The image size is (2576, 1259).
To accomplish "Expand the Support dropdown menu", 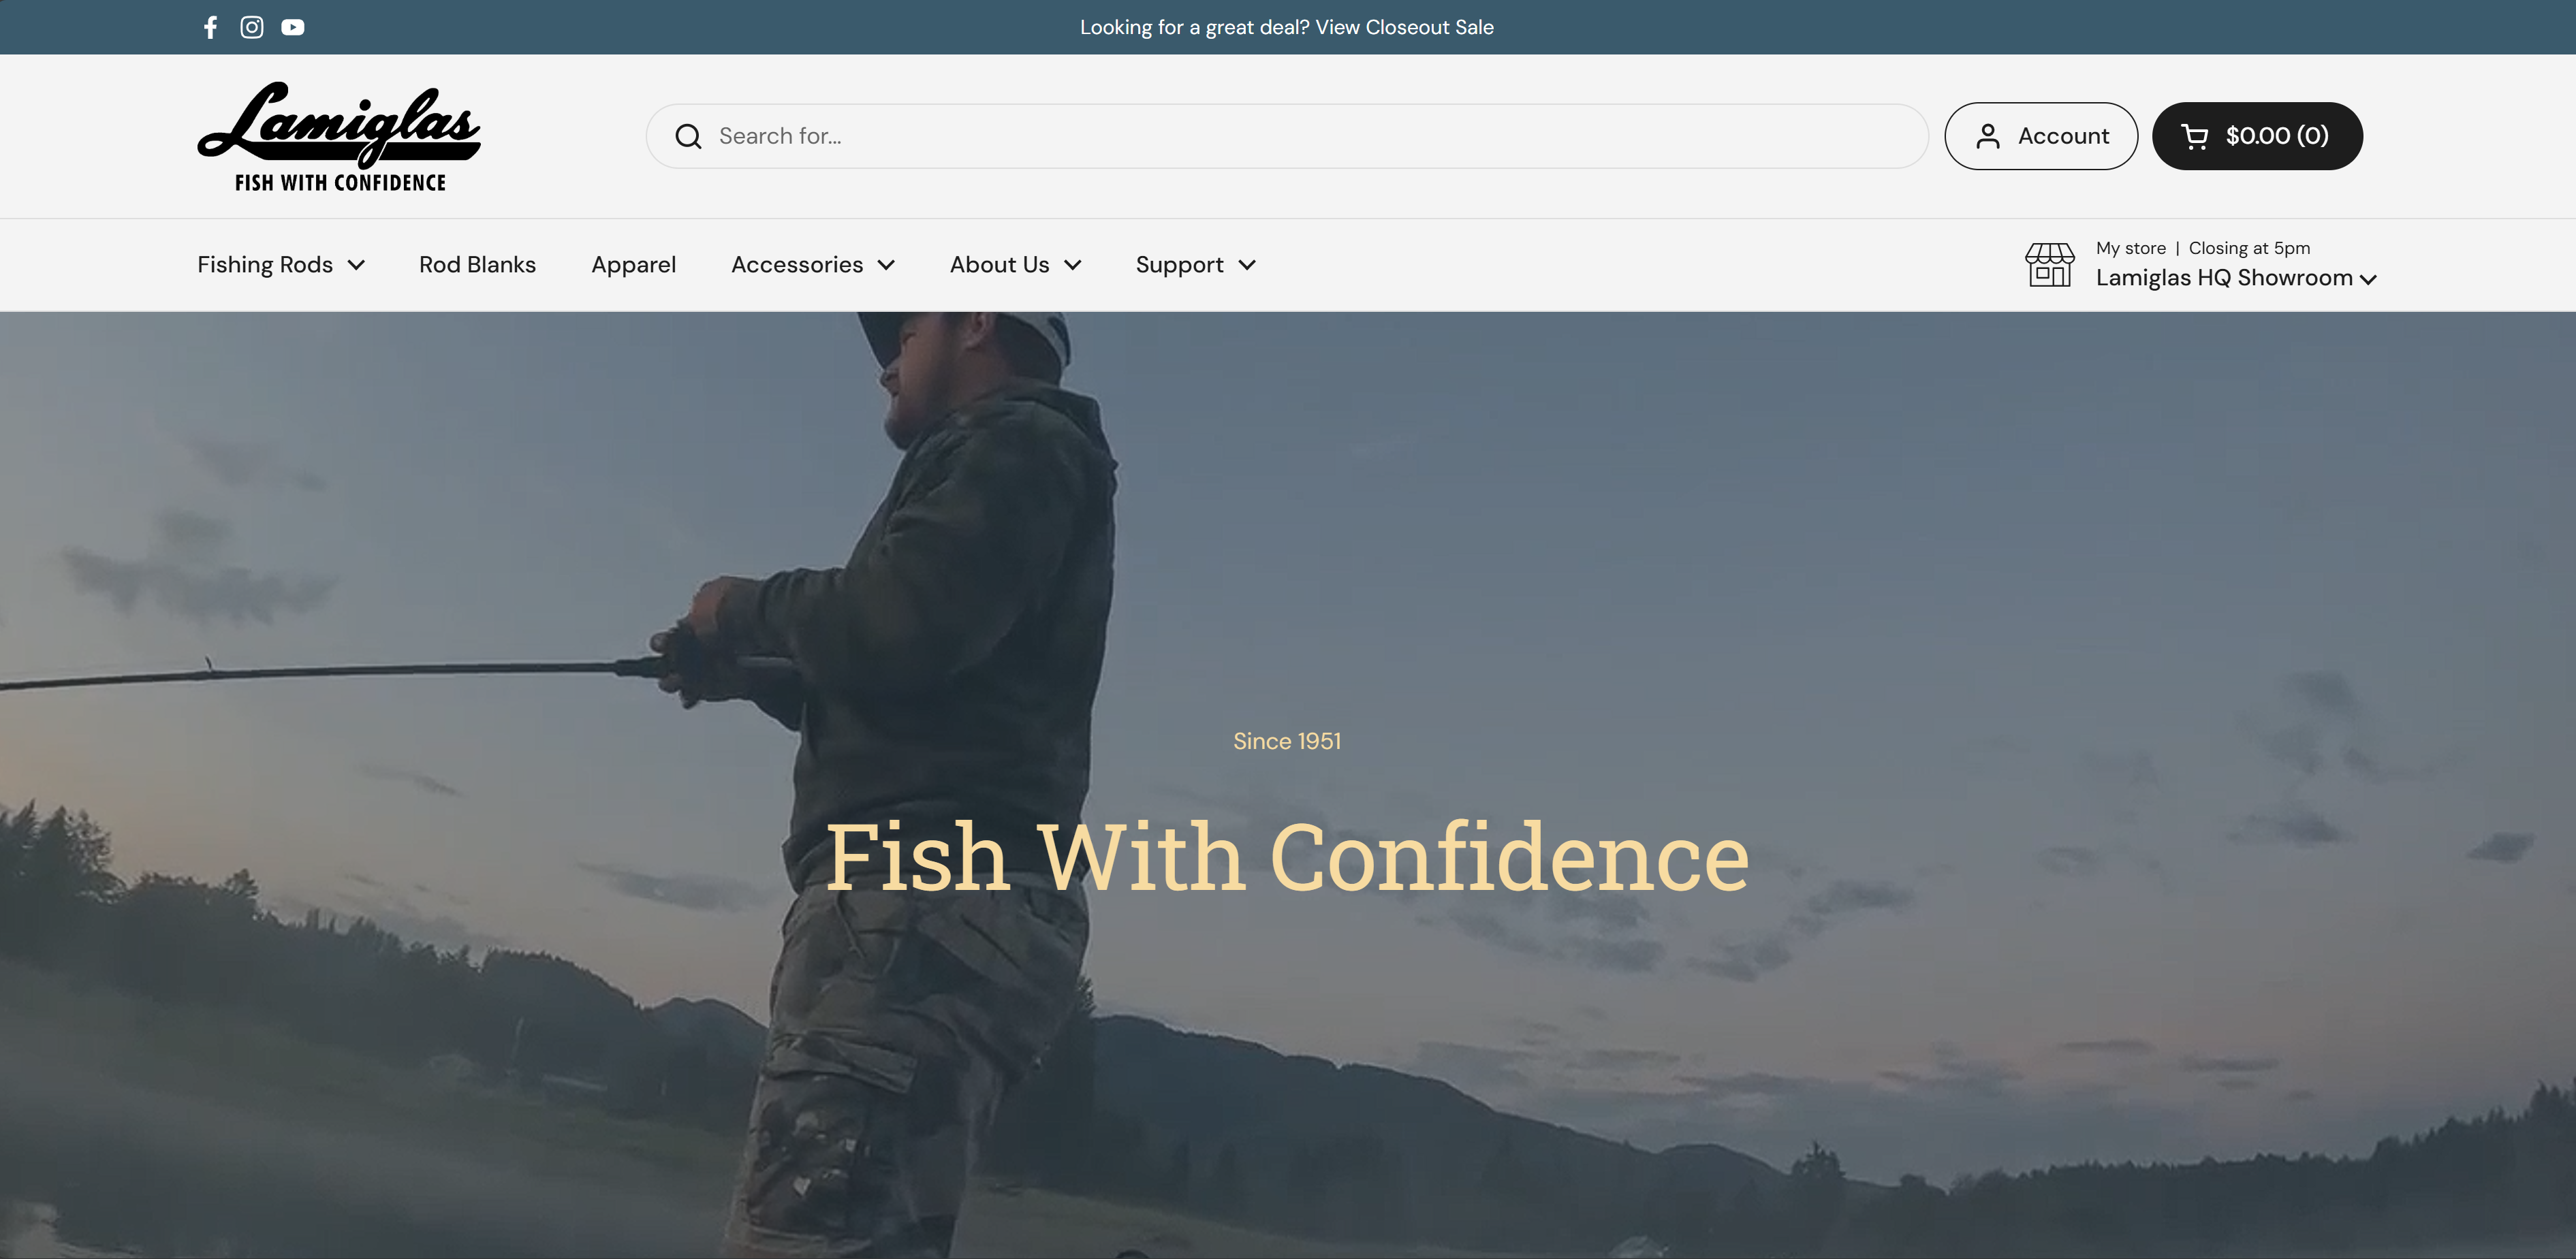I will [x=1195, y=265].
